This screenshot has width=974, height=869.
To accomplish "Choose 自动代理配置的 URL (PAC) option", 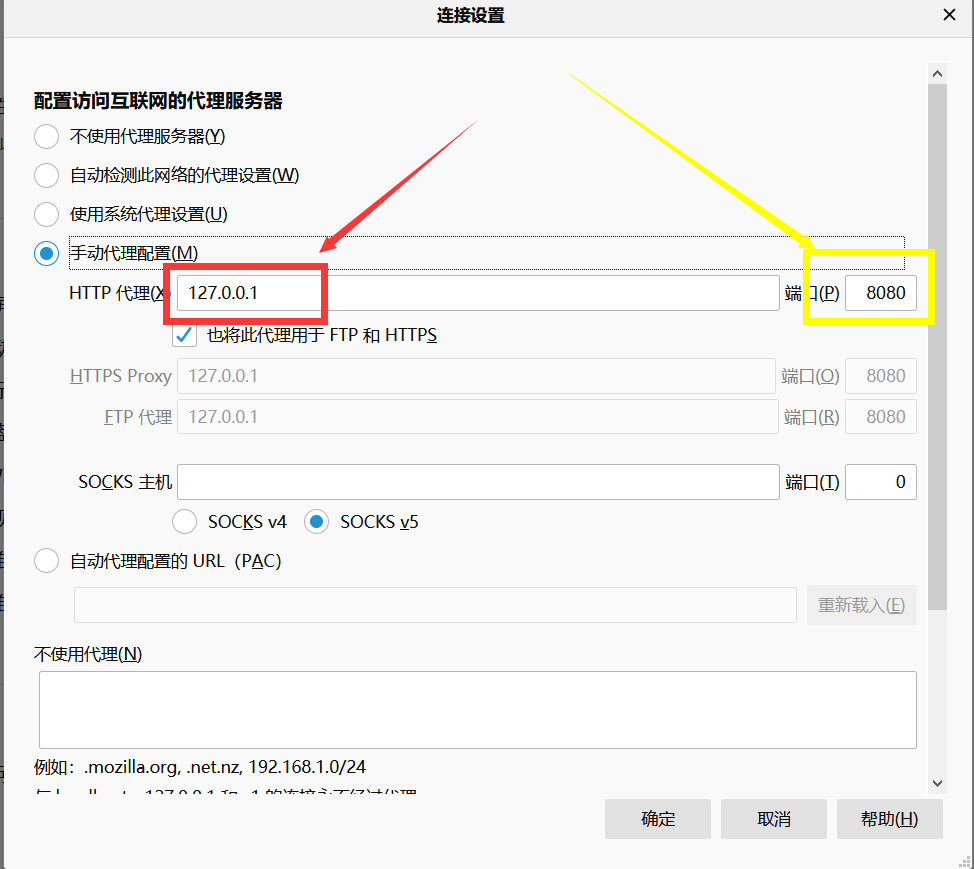I will [x=46, y=561].
